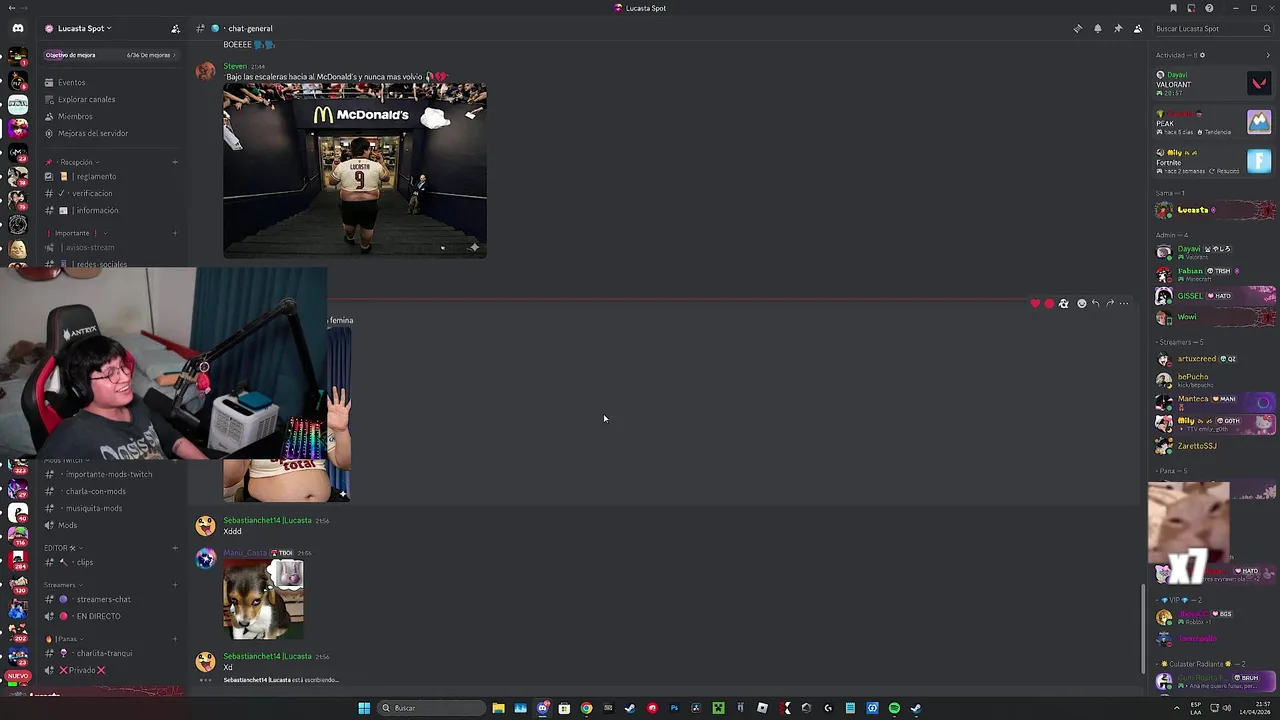This screenshot has height=720, width=1280.
Task: Open the Fortnite activity card
Action: (1213, 161)
